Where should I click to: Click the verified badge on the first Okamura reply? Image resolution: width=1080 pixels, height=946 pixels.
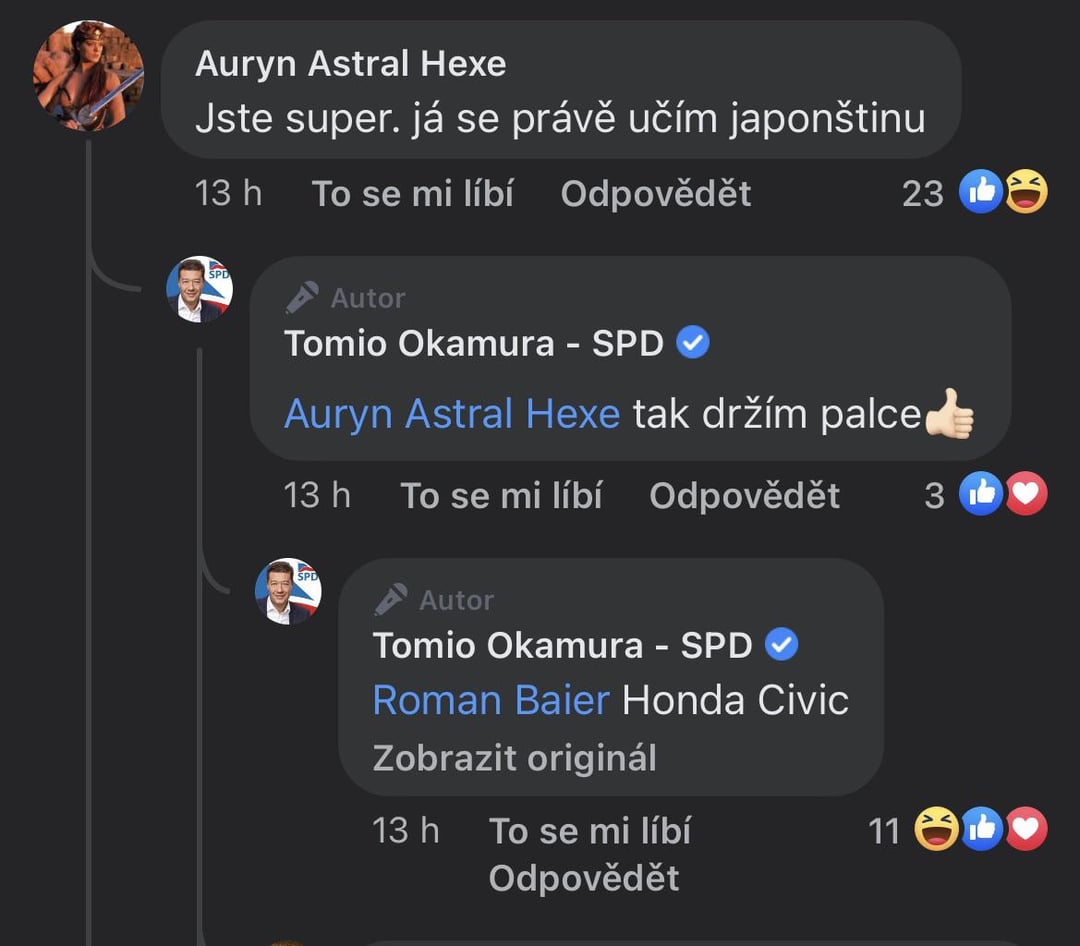(x=693, y=342)
